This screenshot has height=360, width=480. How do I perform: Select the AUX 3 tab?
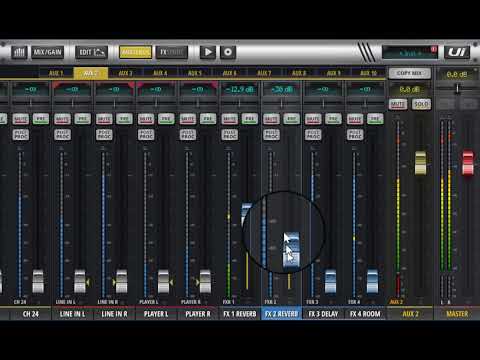coord(125,73)
